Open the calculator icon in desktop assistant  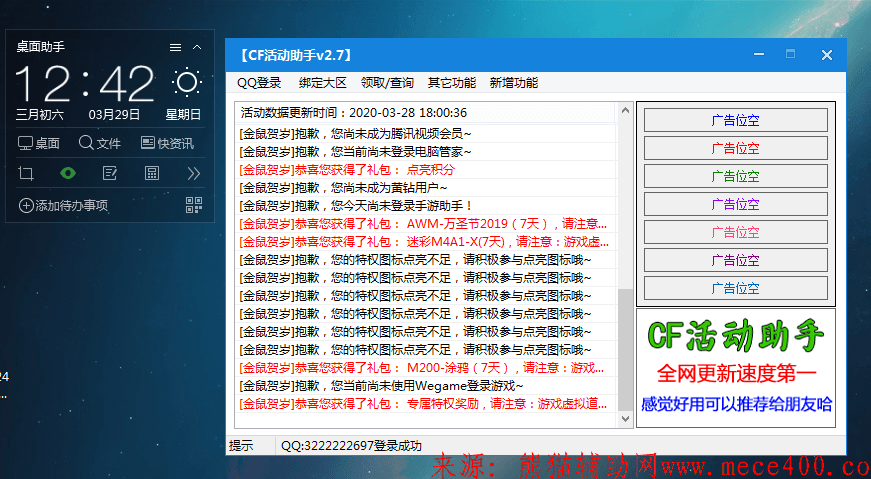[152, 173]
